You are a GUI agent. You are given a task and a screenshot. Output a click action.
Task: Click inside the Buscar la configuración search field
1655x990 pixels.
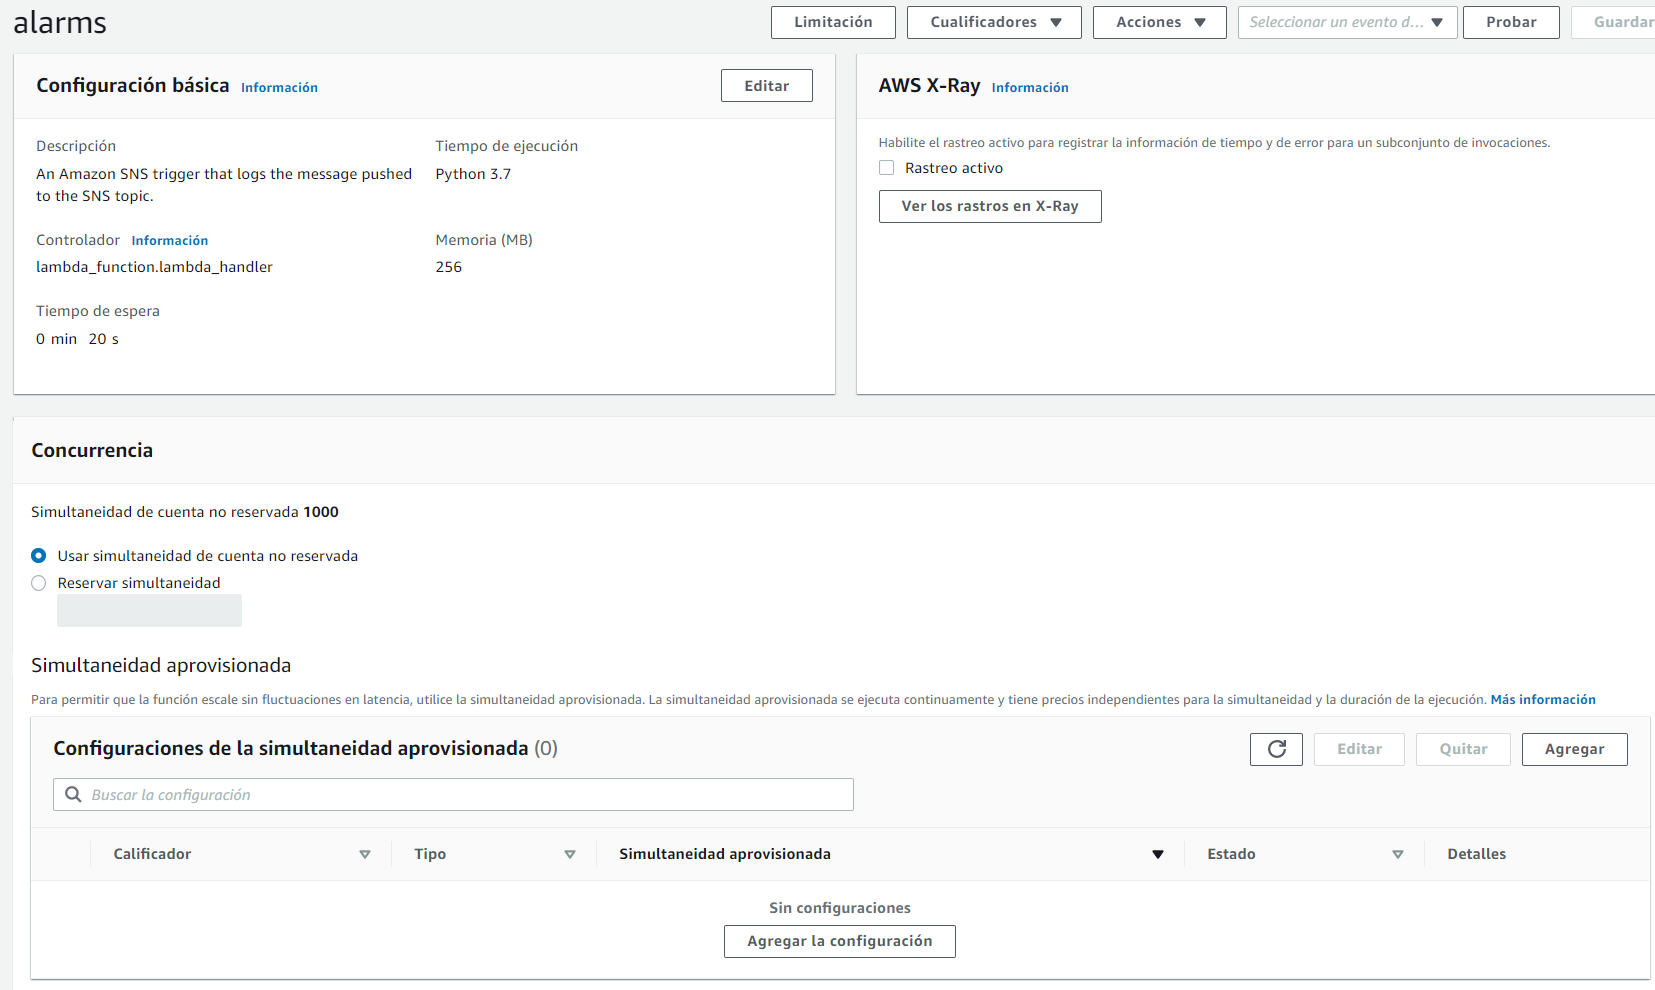(400, 794)
